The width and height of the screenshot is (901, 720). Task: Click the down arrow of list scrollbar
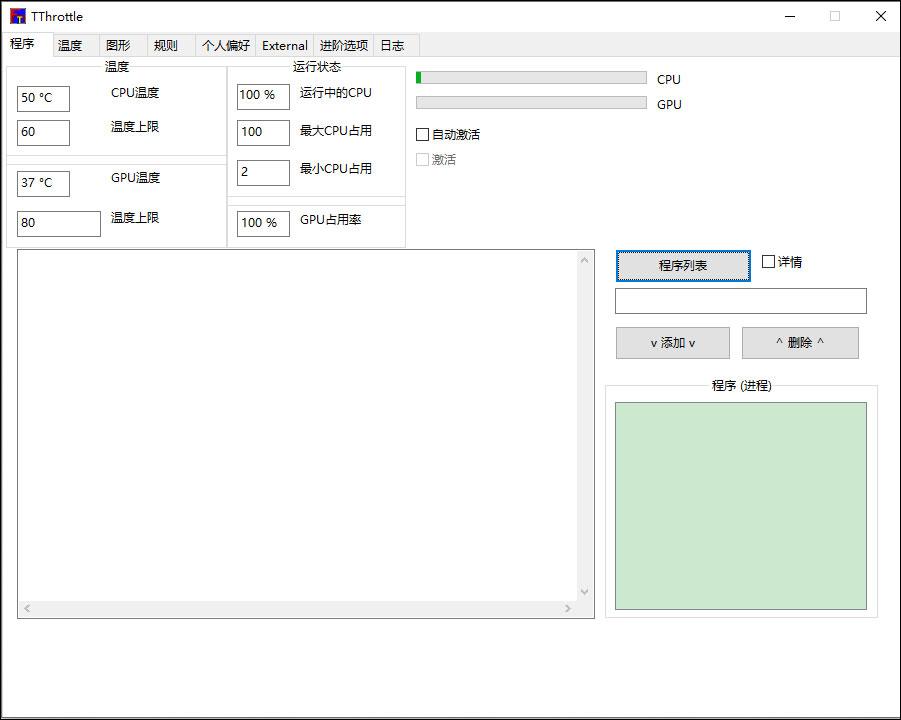click(585, 591)
